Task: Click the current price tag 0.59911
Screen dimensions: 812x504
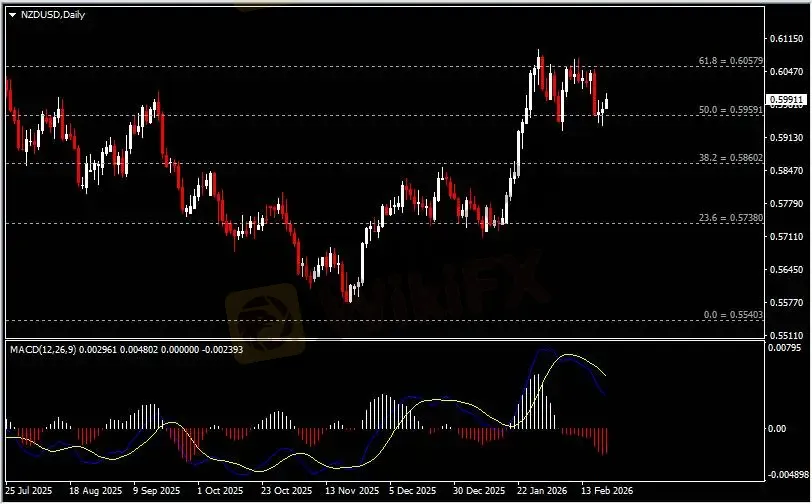Action: coord(786,100)
